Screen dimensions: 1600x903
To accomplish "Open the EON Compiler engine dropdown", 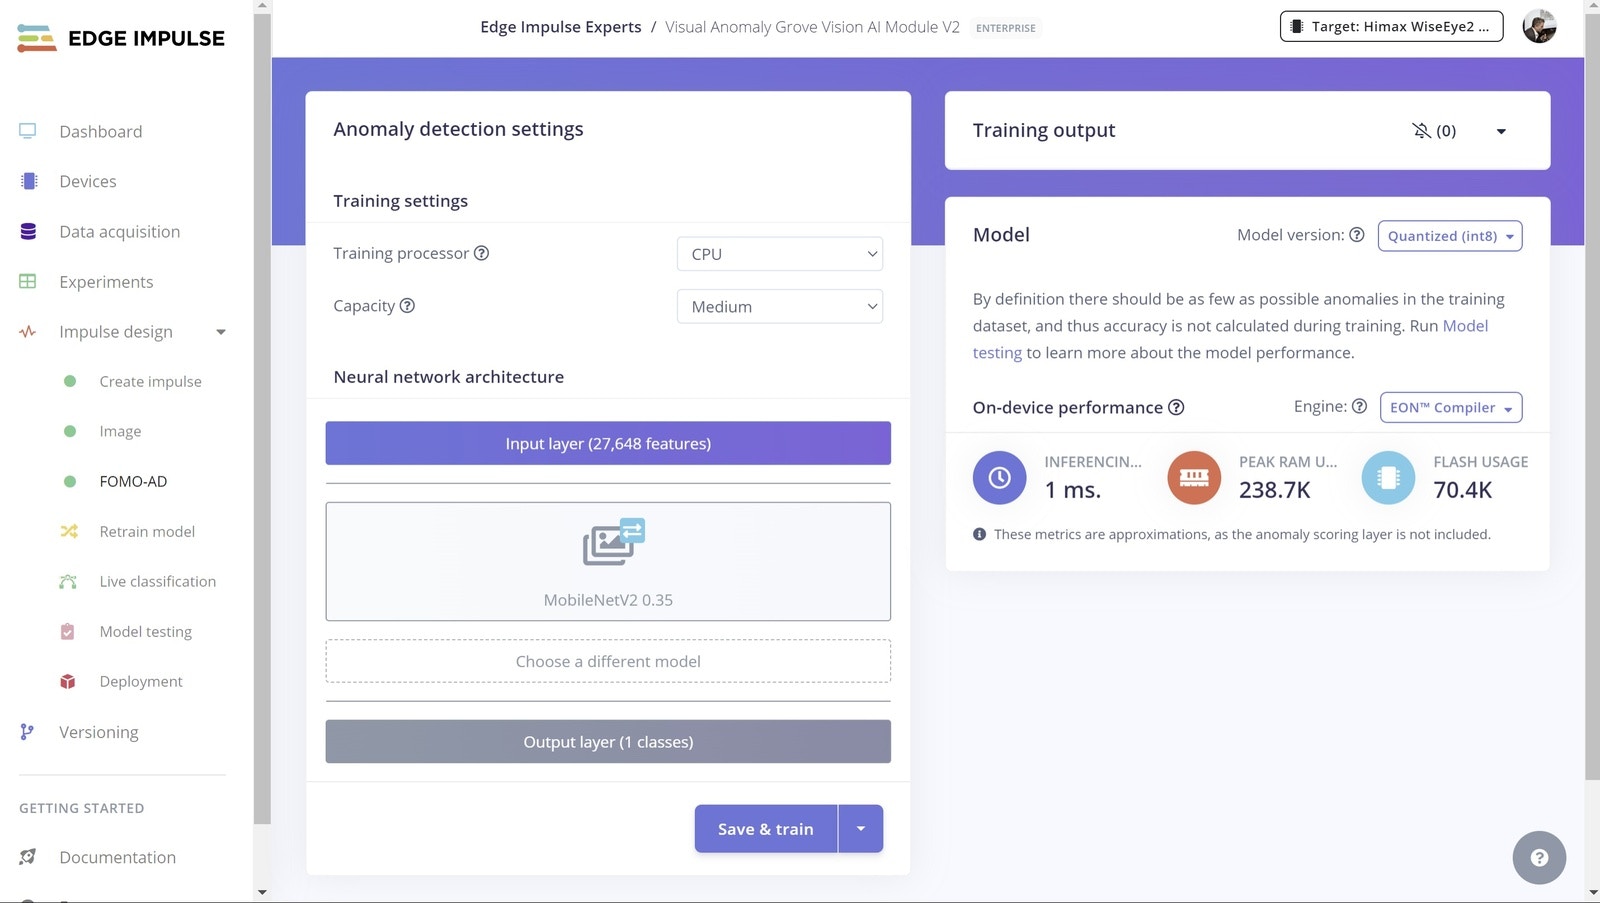I will point(1451,407).
